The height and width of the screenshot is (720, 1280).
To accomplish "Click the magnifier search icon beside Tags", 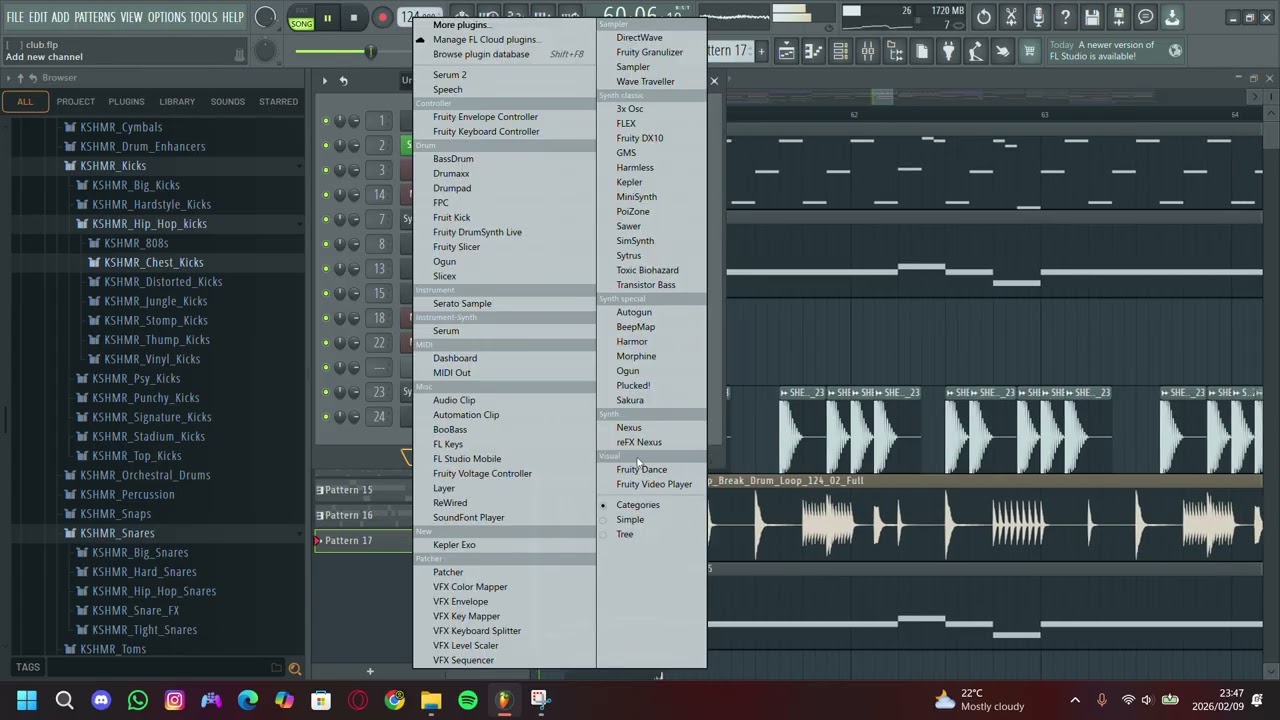I will point(295,668).
